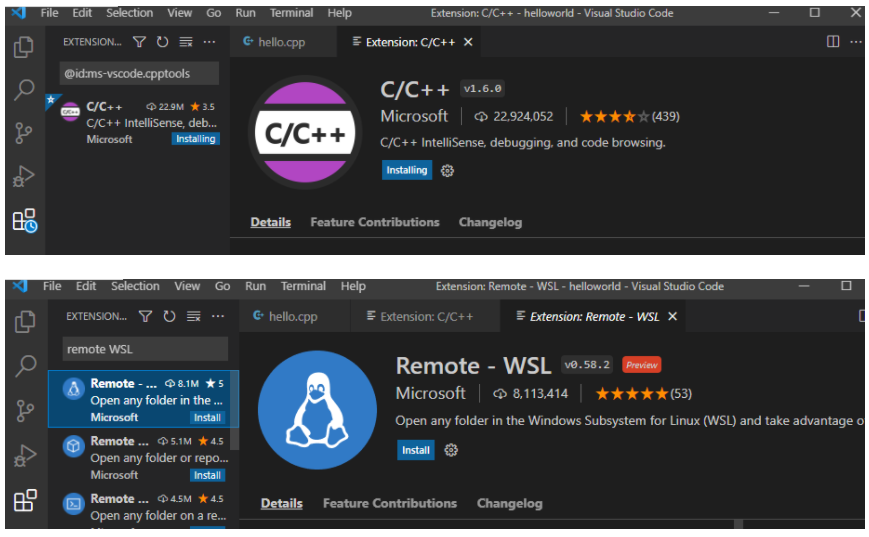This screenshot has width=869, height=537.
Task: Switch to hello.cpp tab in bottom window
Action: [294, 316]
